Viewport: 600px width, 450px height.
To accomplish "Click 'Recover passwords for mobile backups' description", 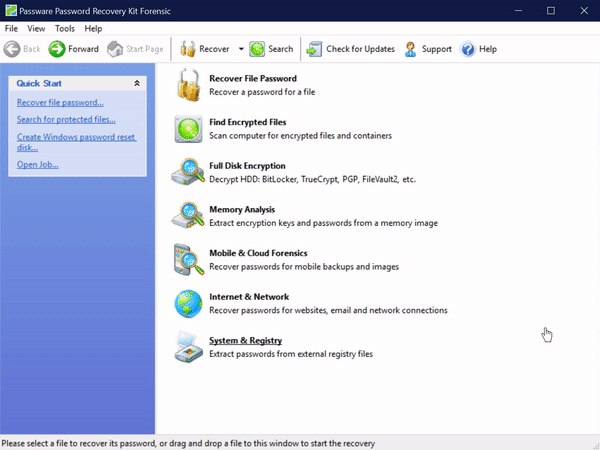I will (304, 266).
